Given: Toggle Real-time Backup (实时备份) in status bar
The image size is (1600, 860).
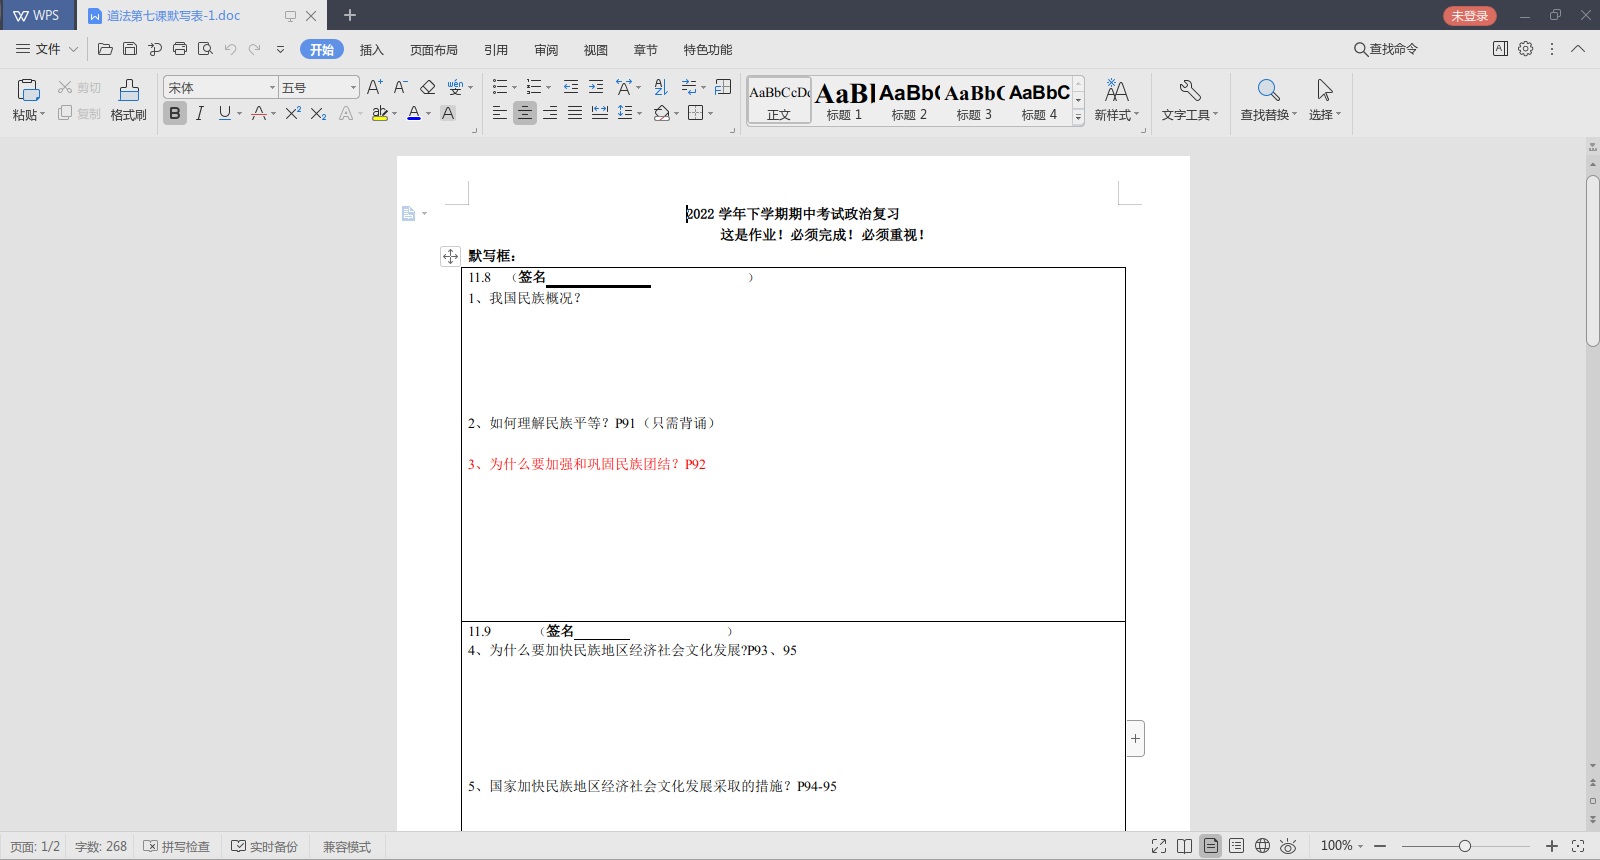Looking at the screenshot, I should point(265,847).
